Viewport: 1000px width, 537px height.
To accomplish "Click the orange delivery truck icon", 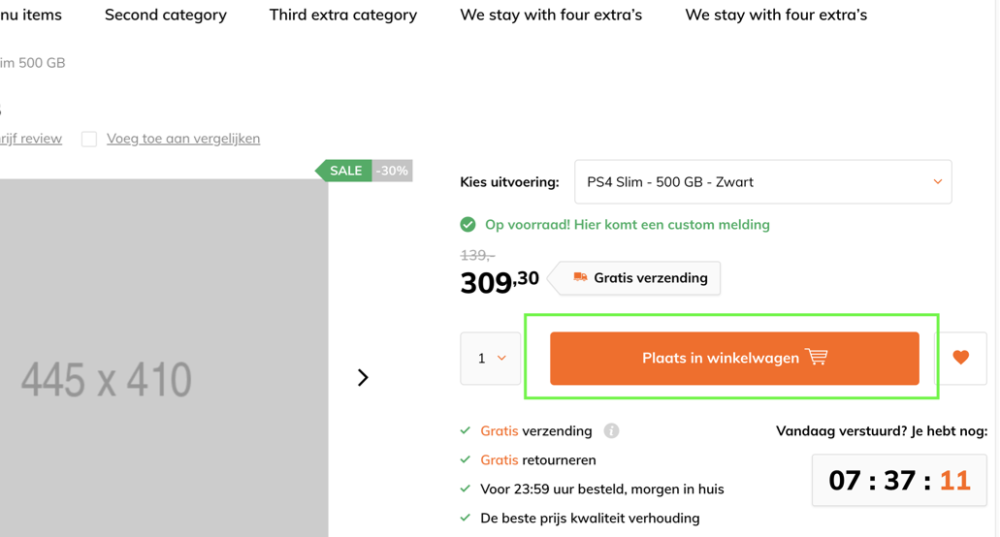I will [x=580, y=277].
